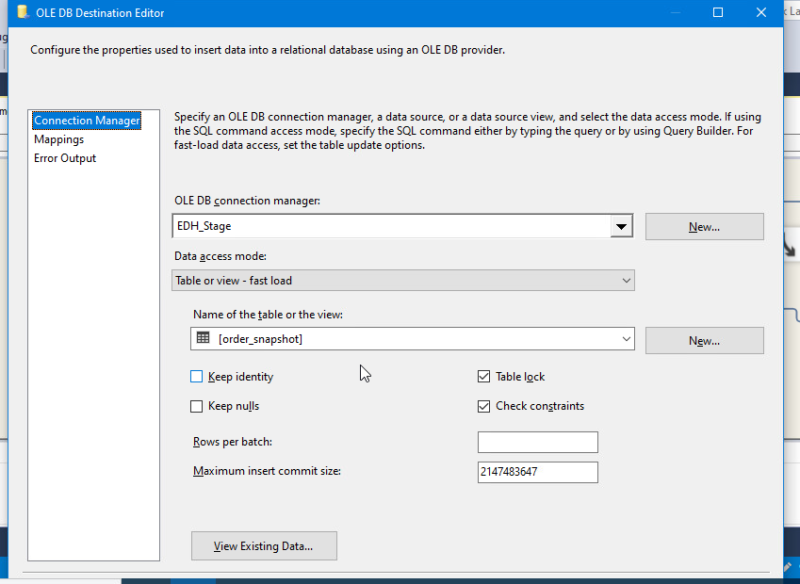Click the table icon beside order_snapshot field

203,339
